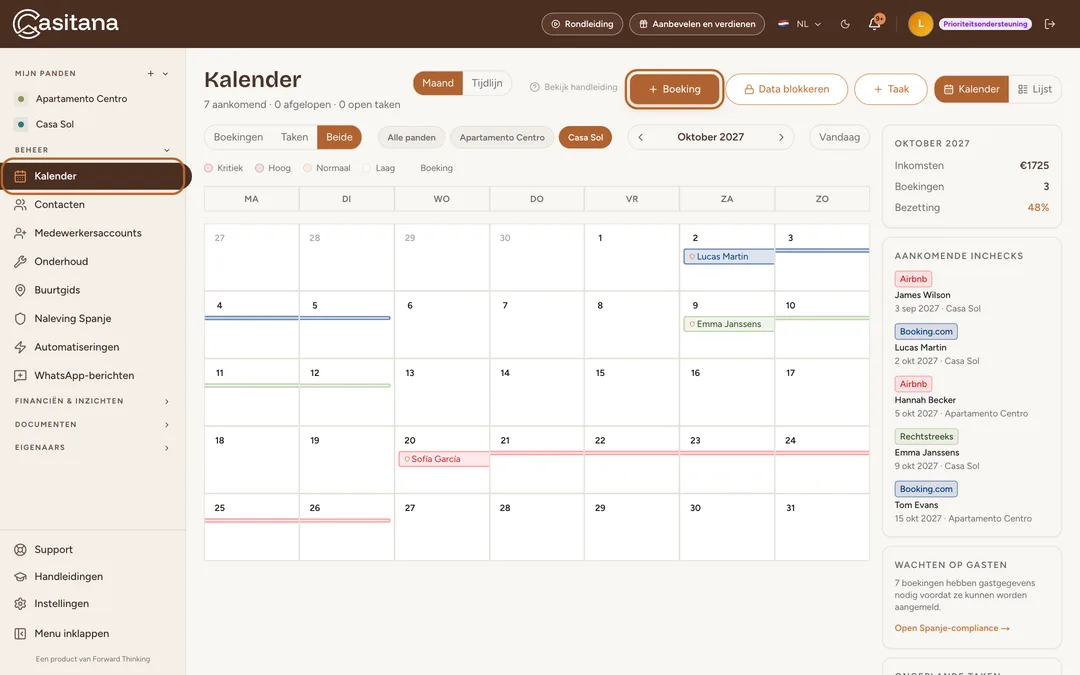Click the Vandaag button
This screenshot has height=675, width=1080.
839,137
